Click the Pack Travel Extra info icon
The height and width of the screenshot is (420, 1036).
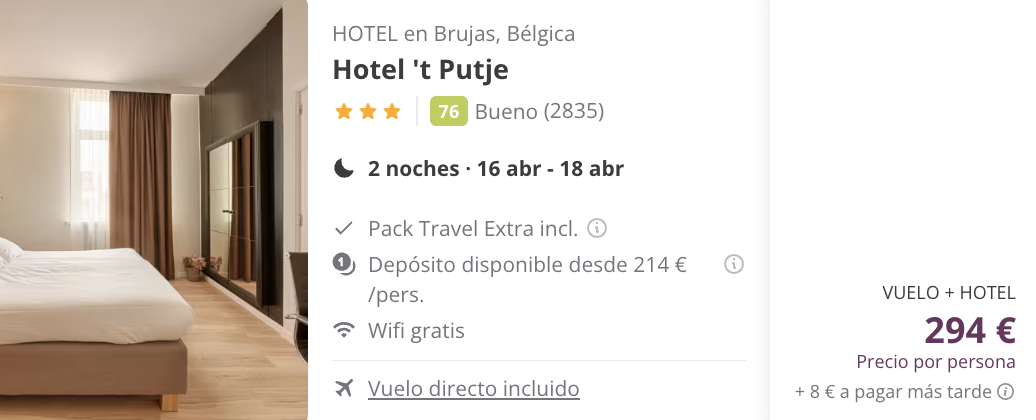(x=597, y=228)
